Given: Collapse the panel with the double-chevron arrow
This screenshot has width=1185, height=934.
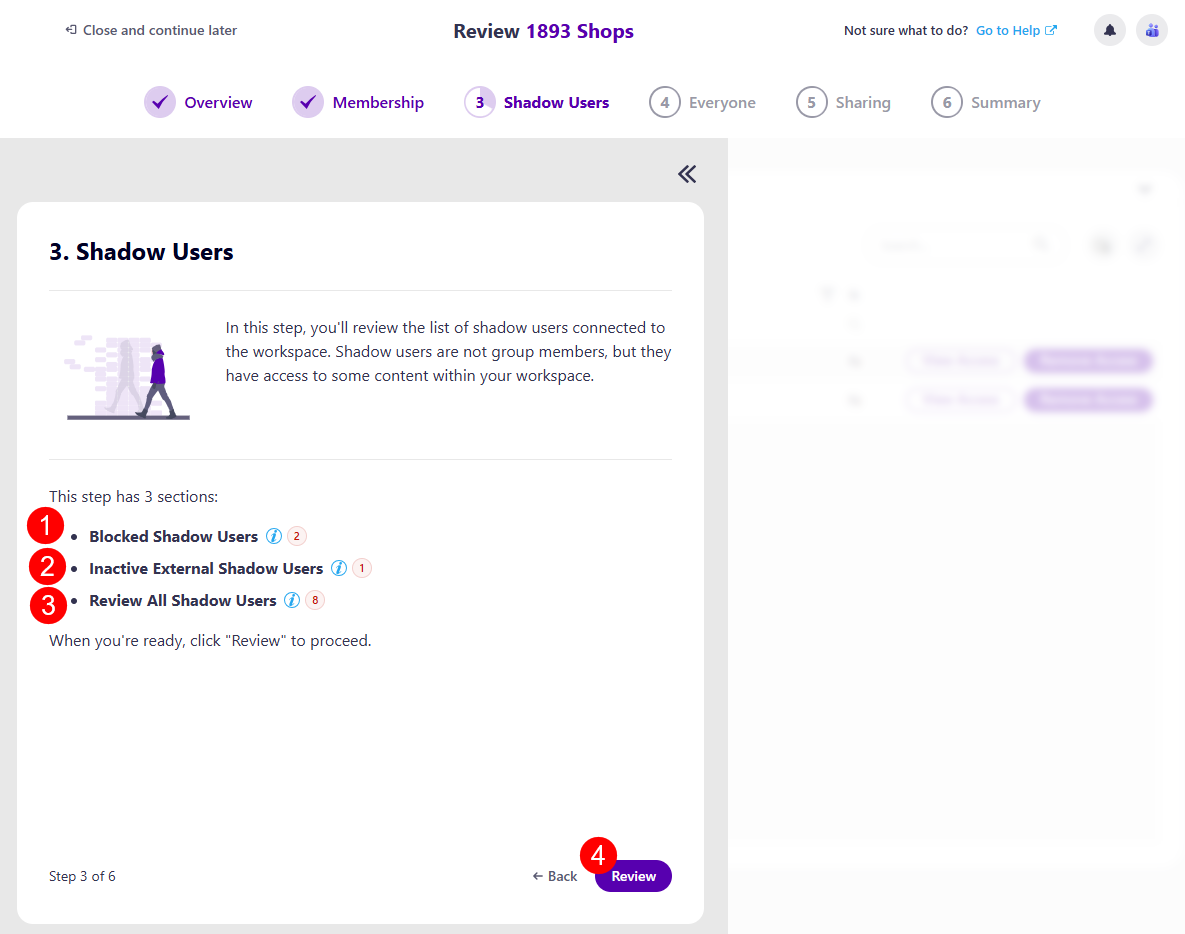Looking at the screenshot, I should 687,174.
